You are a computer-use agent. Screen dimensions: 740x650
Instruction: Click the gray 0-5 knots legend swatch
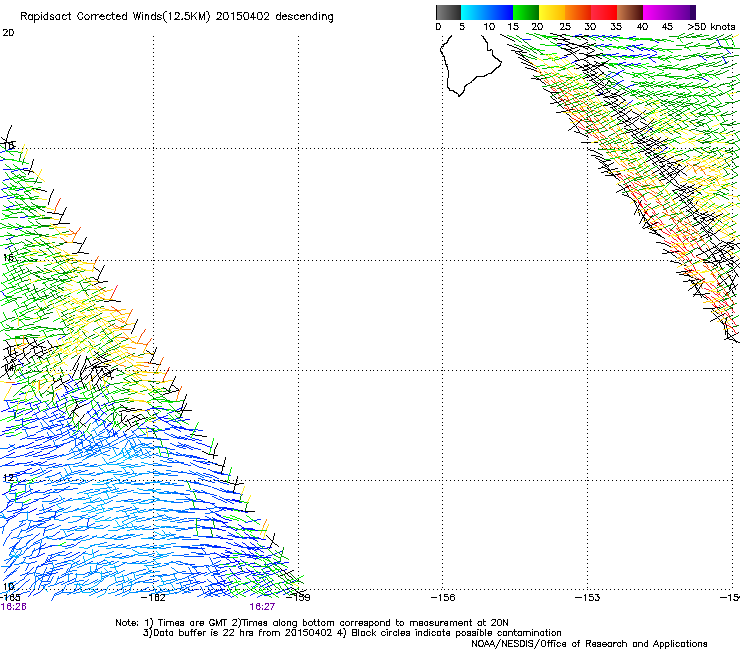pos(448,12)
